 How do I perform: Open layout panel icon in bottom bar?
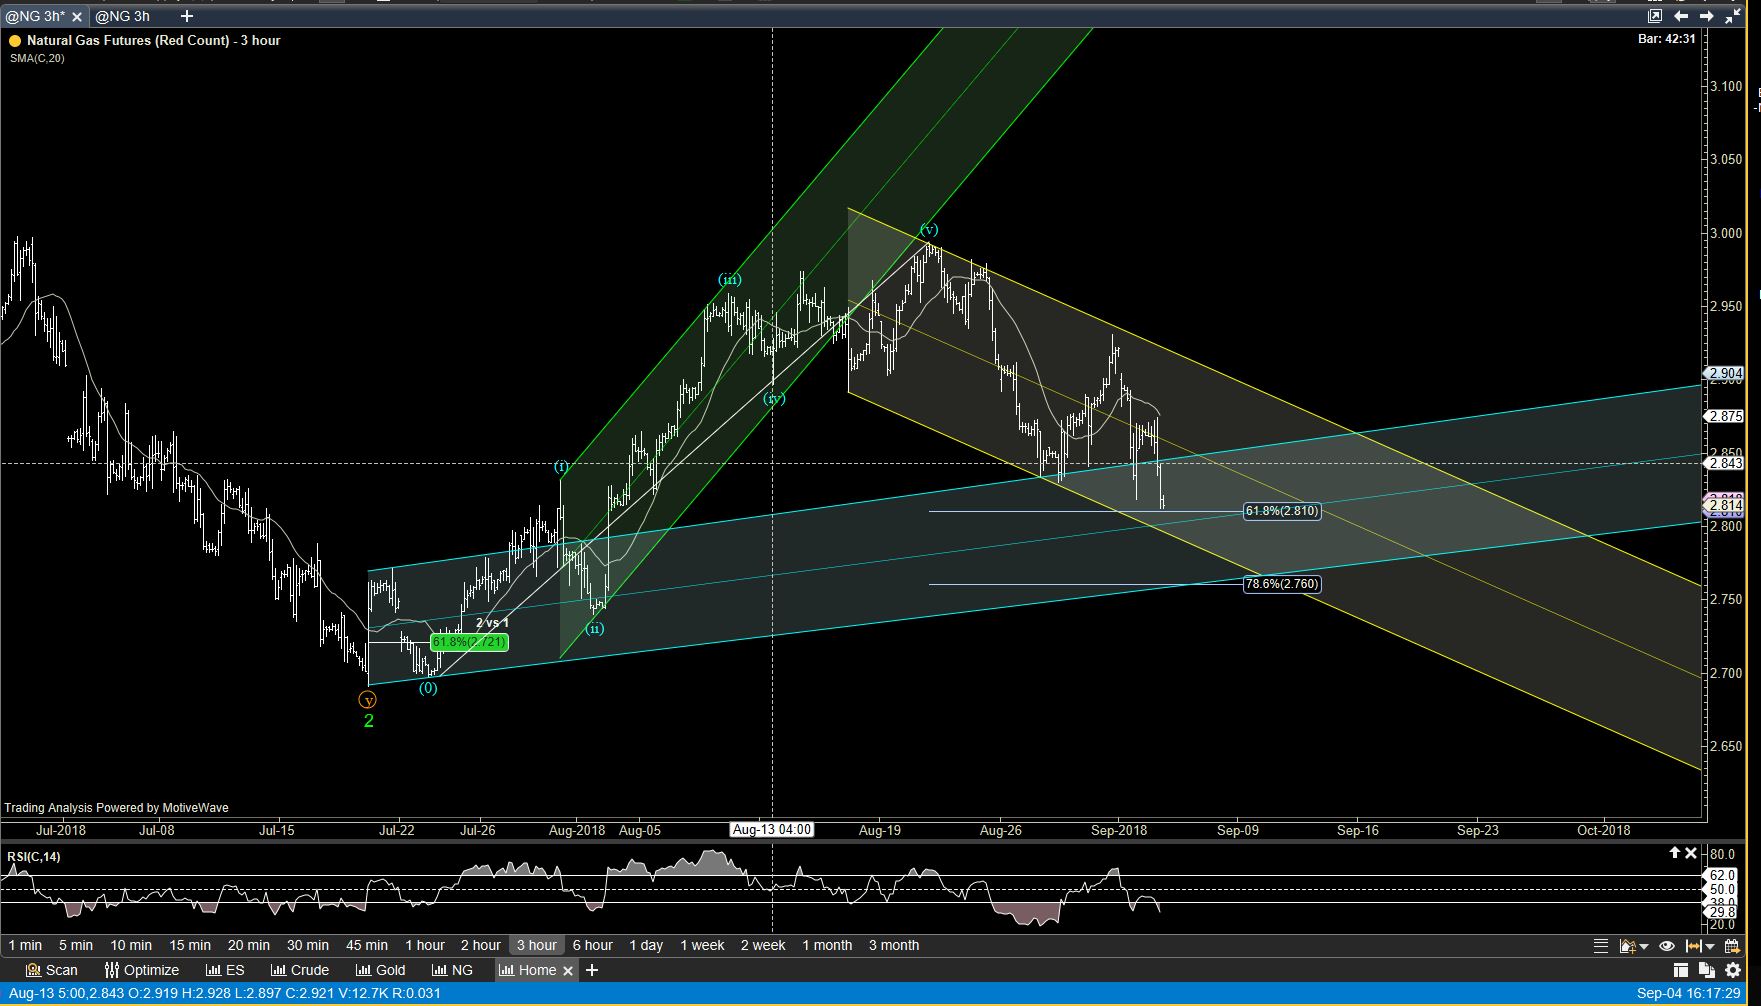click(x=1680, y=970)
